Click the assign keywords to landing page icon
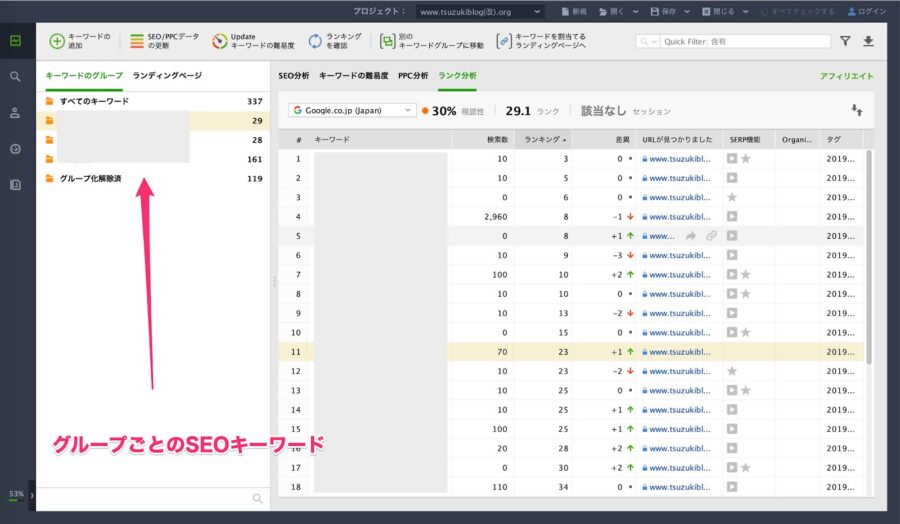Viewport: 900px width, 524px height. point(504,41)
